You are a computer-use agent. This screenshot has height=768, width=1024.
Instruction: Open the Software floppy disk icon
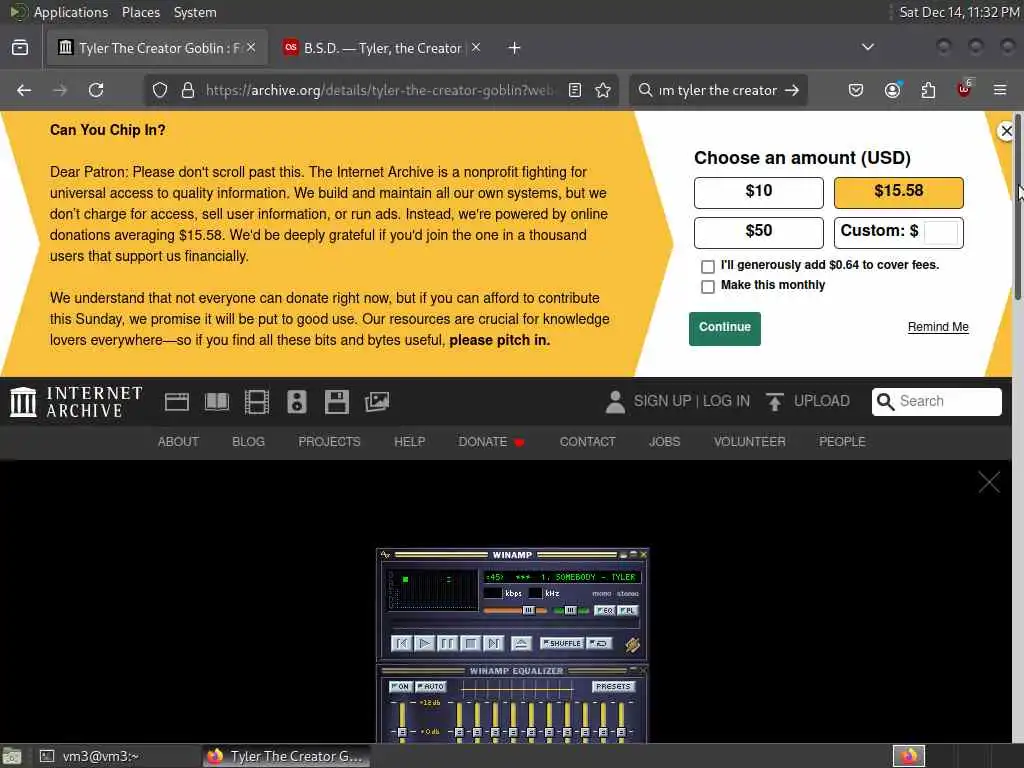(x=336, y=402)
